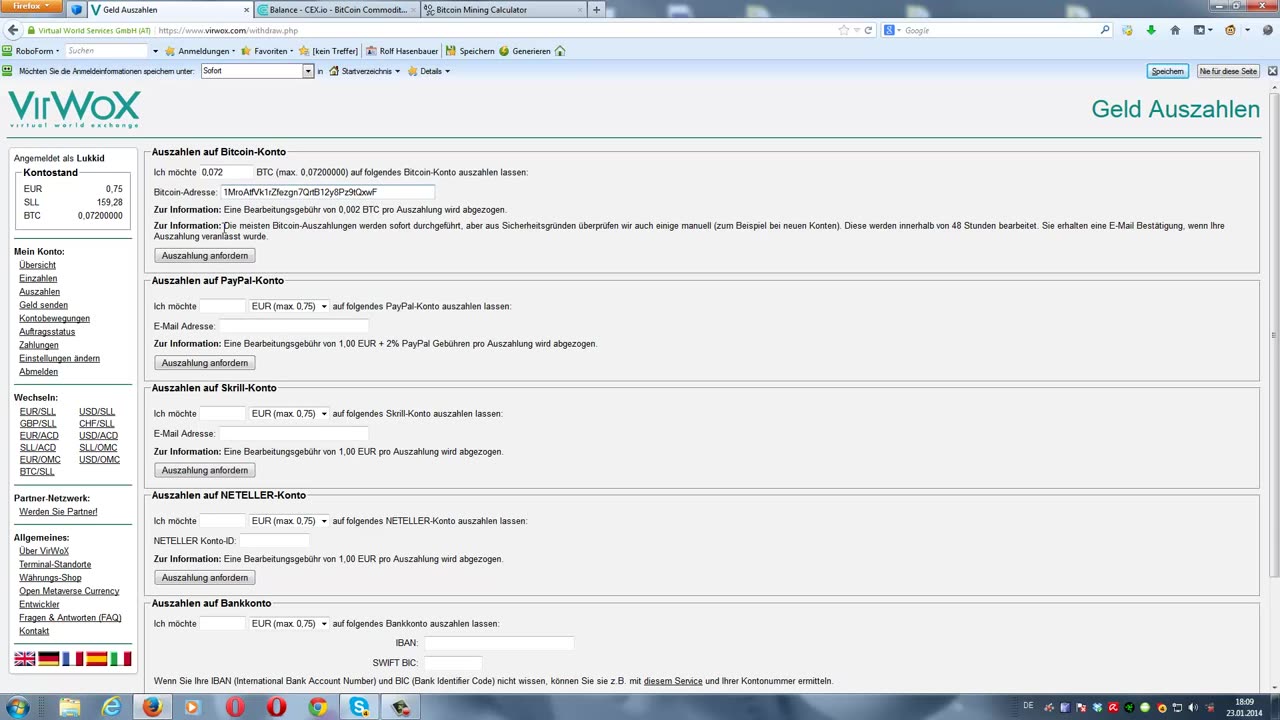
Task: Click the SWIFT BIC input field
Action: click(452, 663)
